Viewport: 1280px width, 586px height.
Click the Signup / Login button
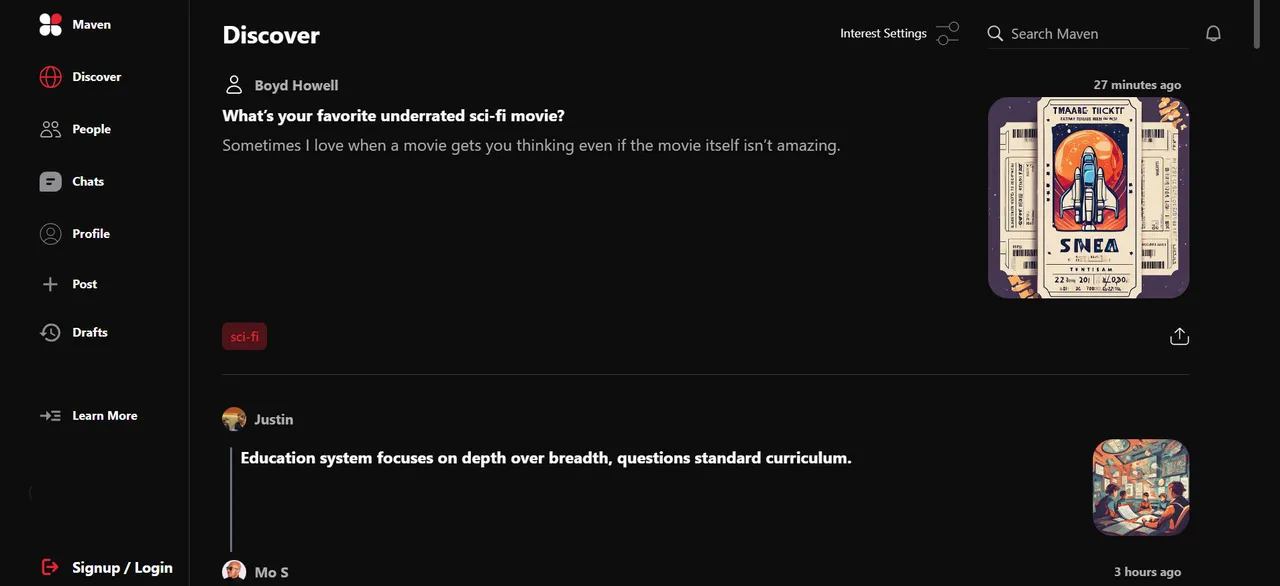(106, 567)
